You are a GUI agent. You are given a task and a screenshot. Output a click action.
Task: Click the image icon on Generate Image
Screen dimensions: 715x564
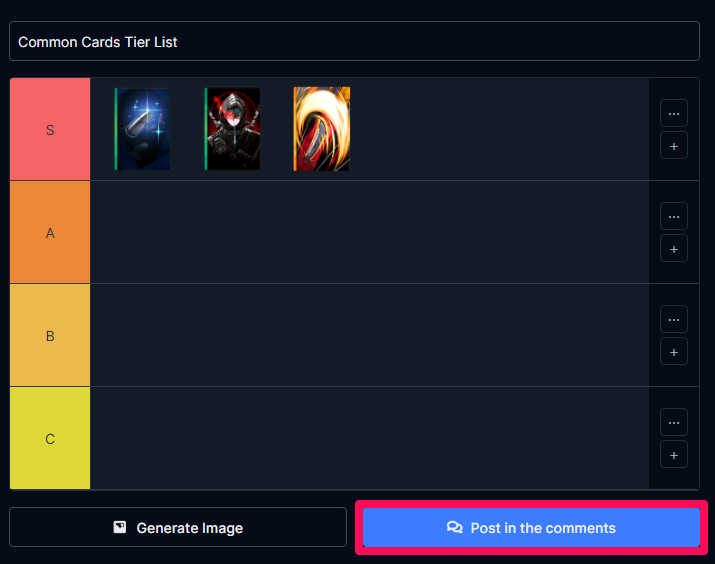point(120,527)
